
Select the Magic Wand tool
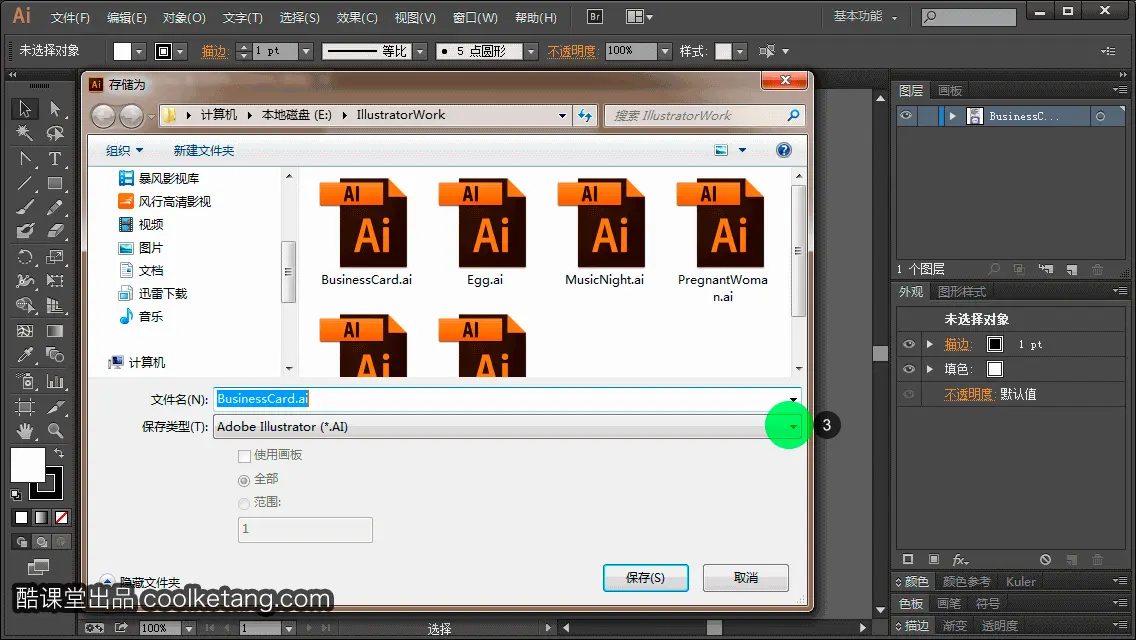(x=25, y=133)
